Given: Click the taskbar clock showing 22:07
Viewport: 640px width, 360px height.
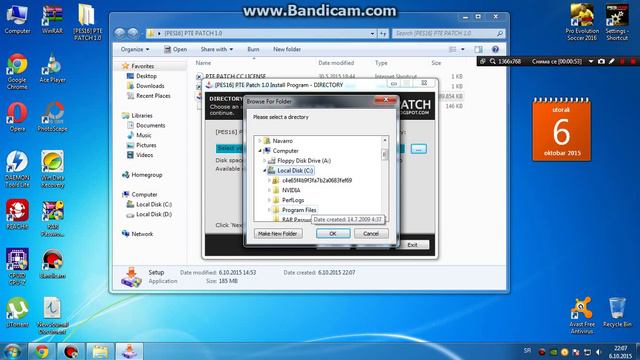Looking at the screenshot, I should 620,352.
